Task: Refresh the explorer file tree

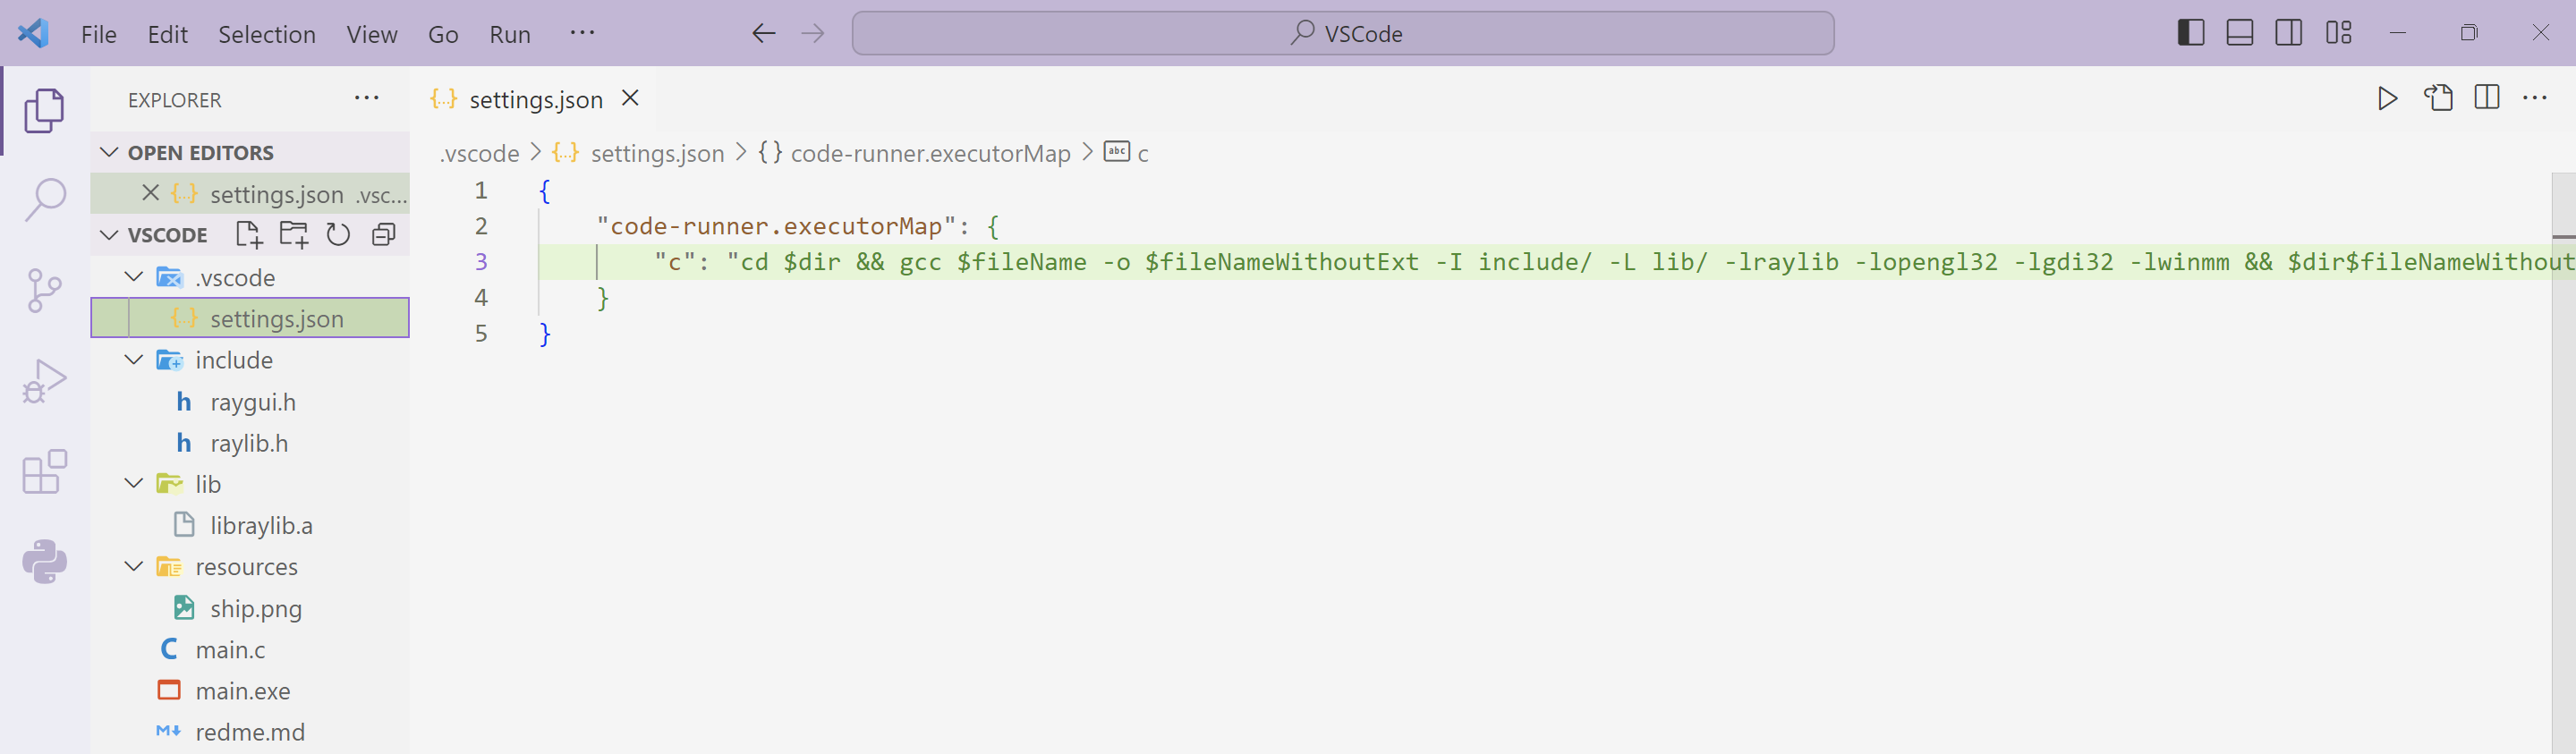Action: [x=339, y=235]
